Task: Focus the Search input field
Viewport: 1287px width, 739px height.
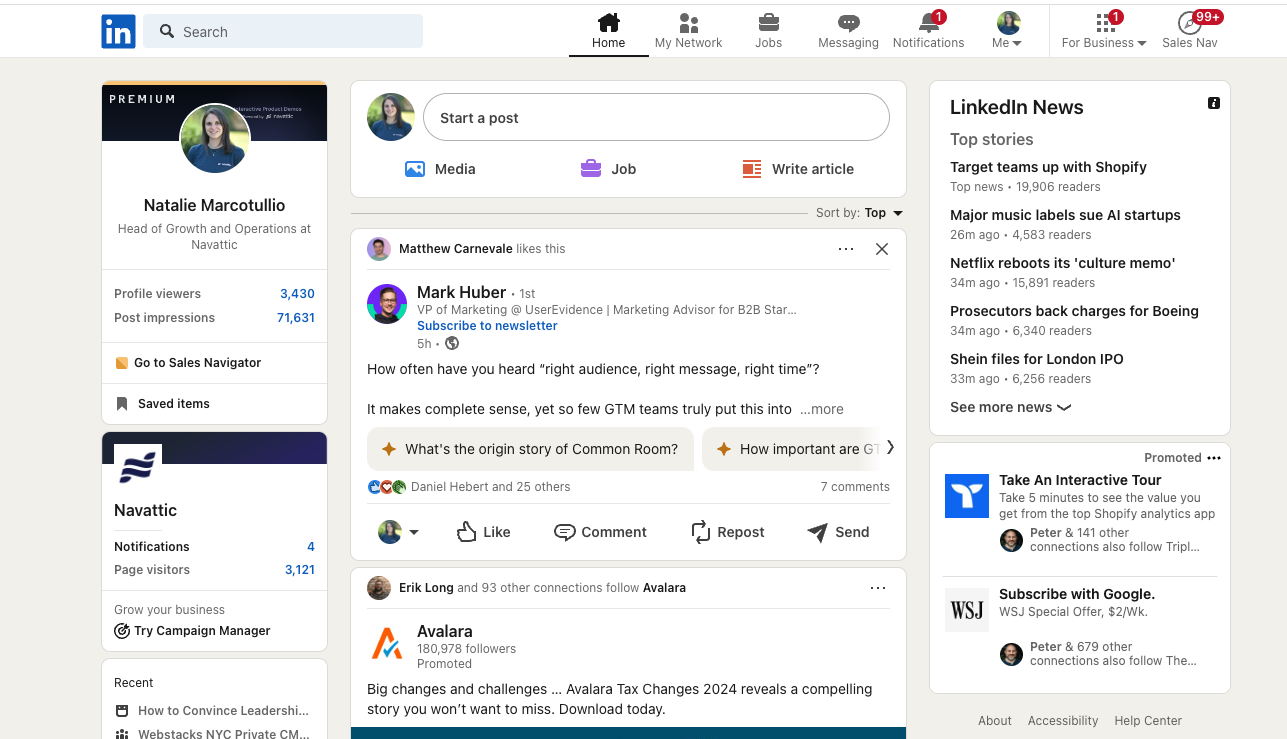Action: [x=283, y=31]
